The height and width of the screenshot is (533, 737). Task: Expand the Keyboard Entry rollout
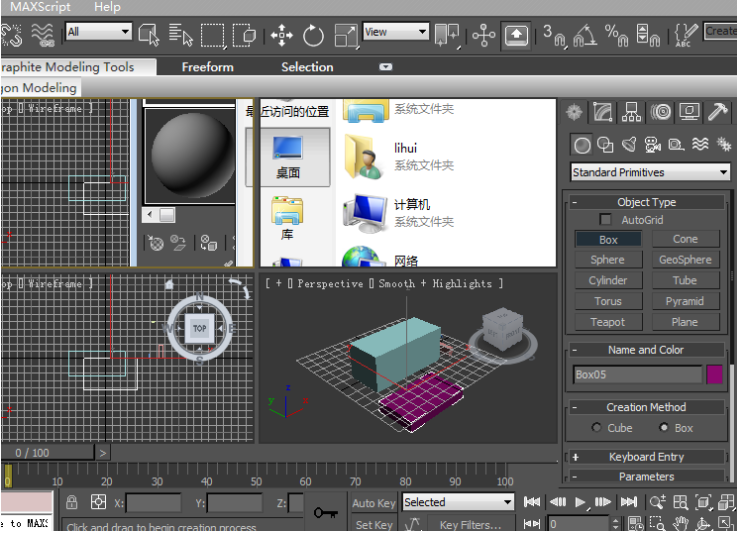(646, 457)
